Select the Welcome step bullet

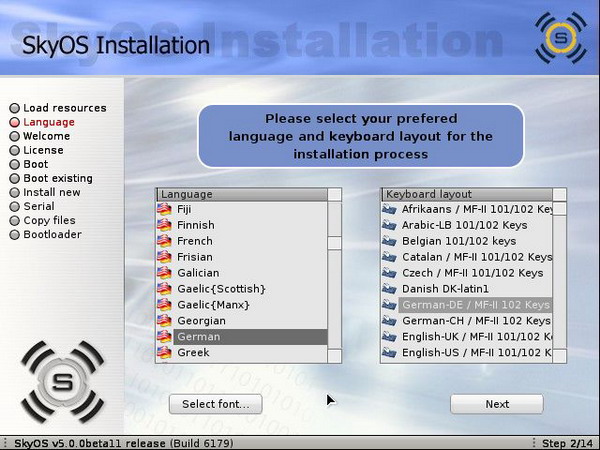tap(14, 136)
